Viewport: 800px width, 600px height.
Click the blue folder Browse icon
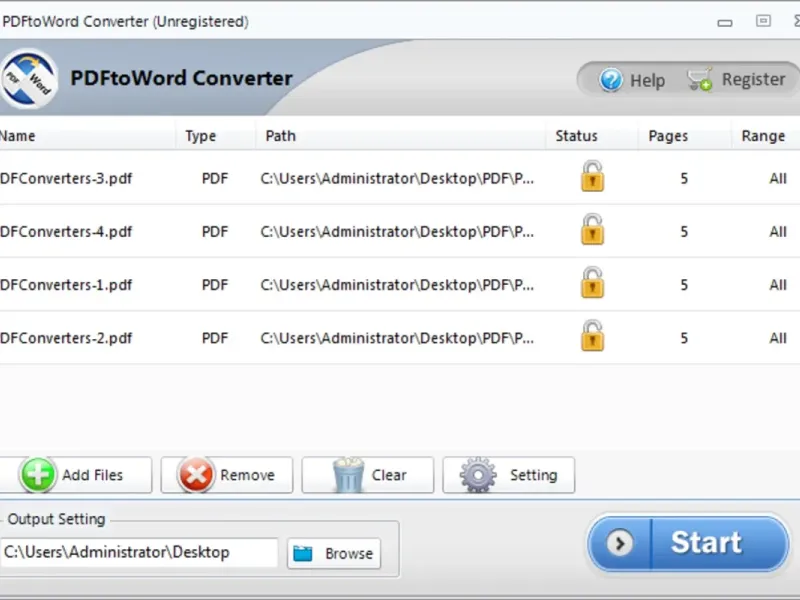[303, 553]
